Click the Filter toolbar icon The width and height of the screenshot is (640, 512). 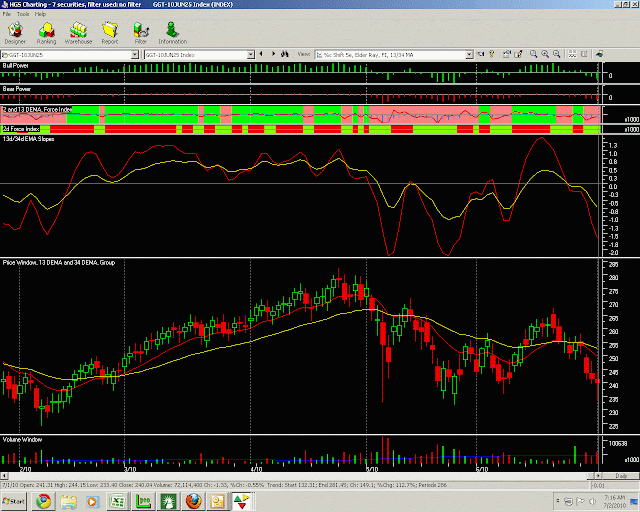[x=141, y=33]
